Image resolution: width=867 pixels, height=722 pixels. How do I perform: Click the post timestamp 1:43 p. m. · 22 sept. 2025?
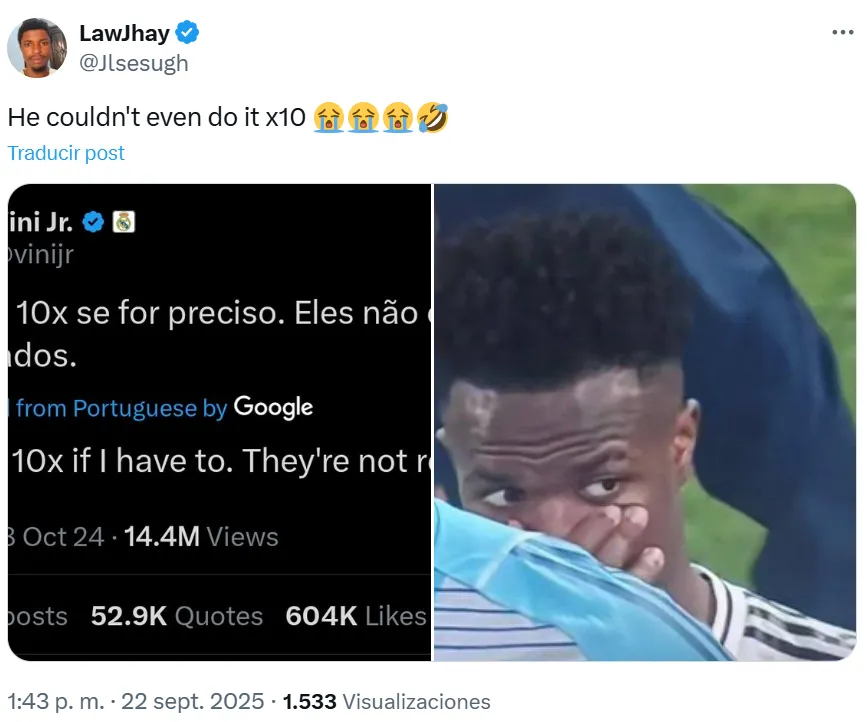[136, 702]
